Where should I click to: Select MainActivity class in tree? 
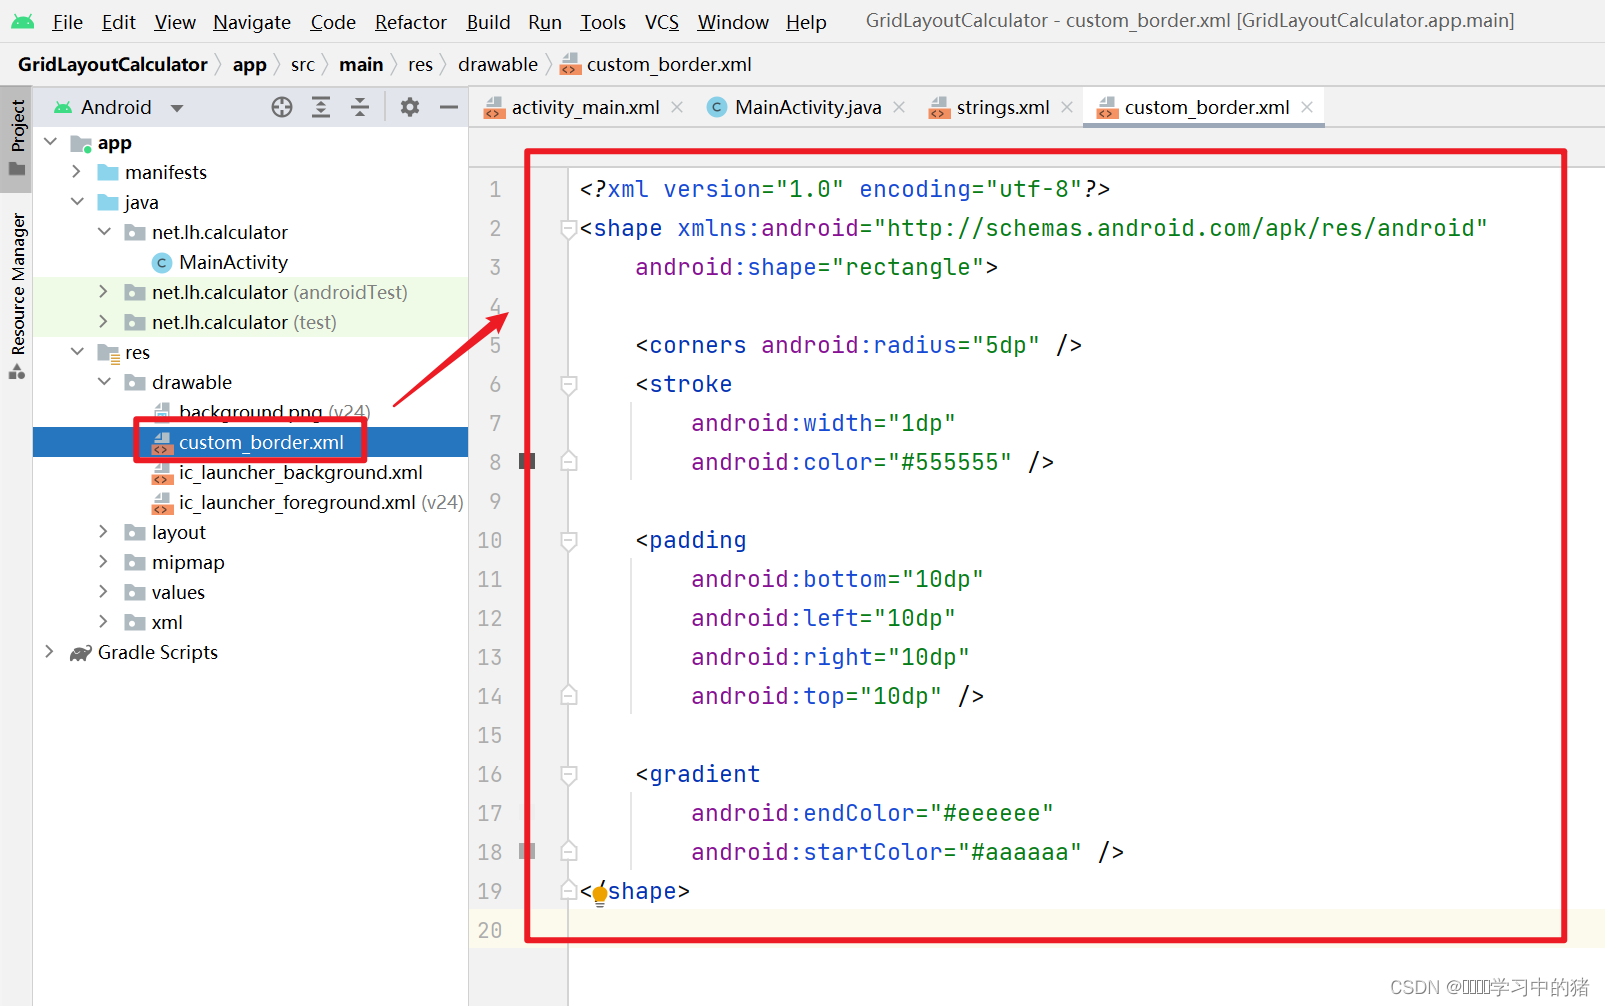[233, 262]
